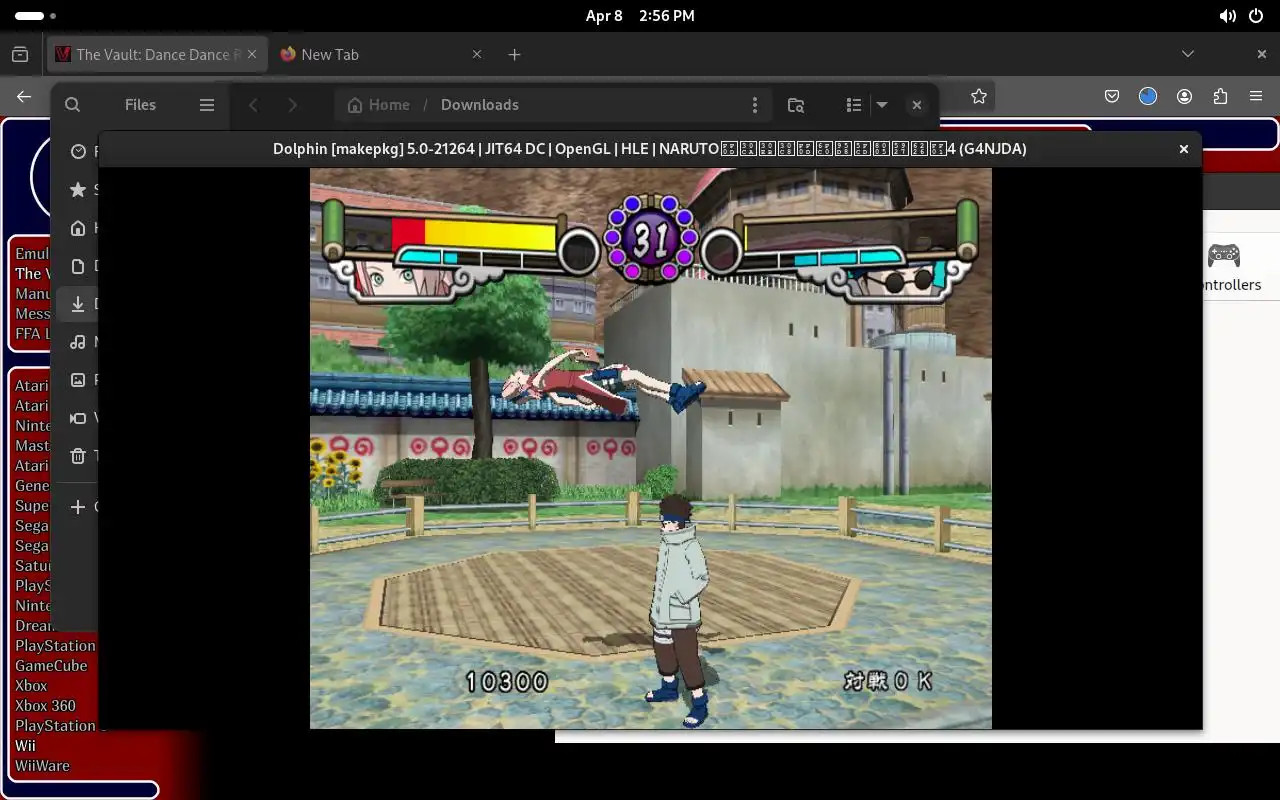Open the Home icon in the Files sidebar
This screenshot has width=1280, height=800.
[78, 228]
